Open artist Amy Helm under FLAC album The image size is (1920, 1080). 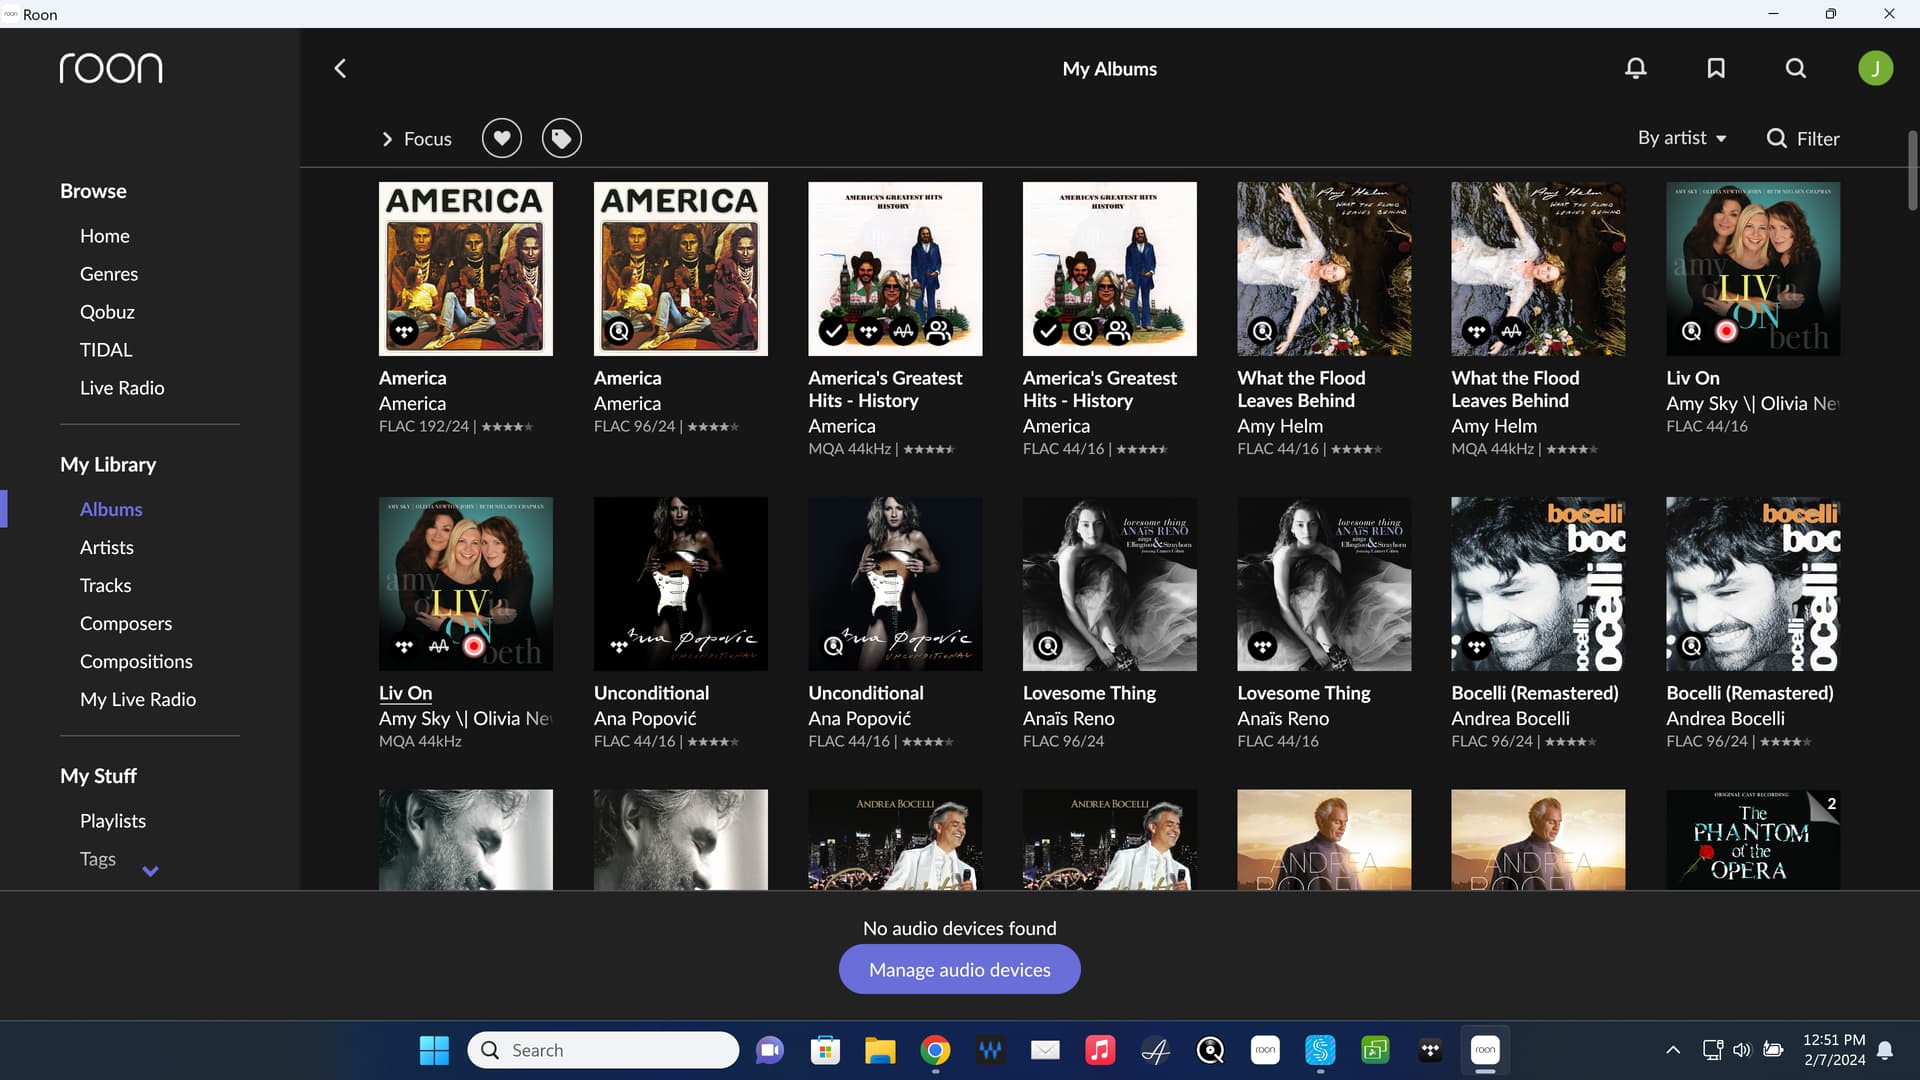[1280, 426]
